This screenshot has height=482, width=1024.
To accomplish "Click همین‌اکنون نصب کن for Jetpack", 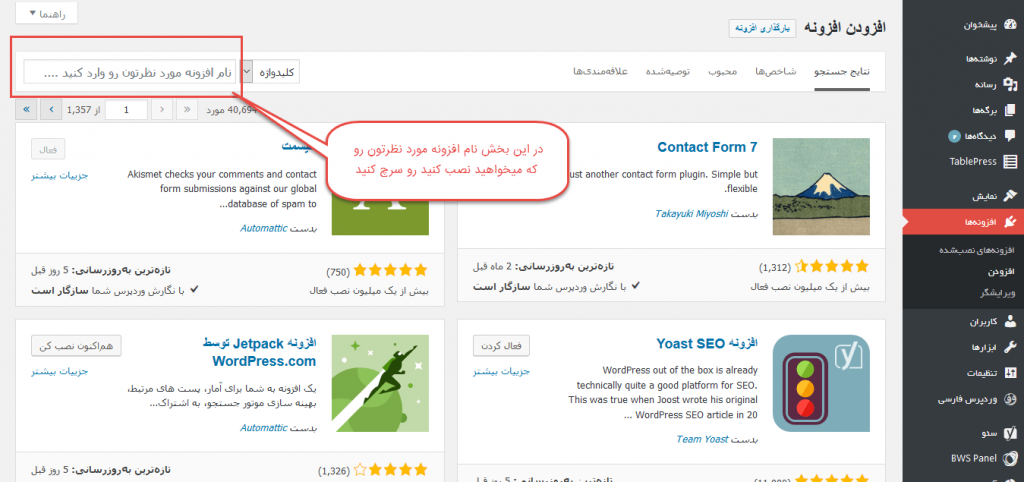I will click(76, 345).
